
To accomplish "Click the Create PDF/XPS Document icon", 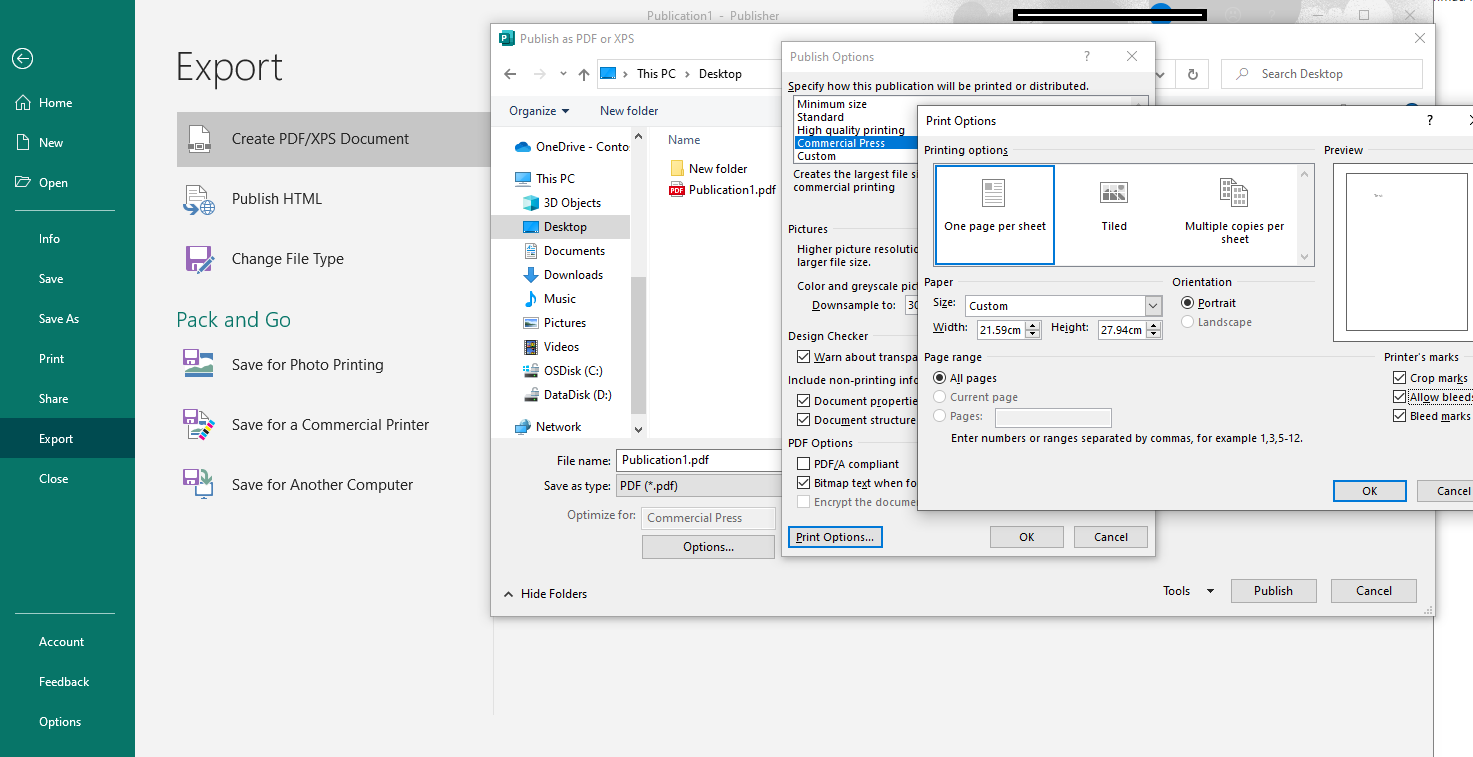I will (199, 139).
